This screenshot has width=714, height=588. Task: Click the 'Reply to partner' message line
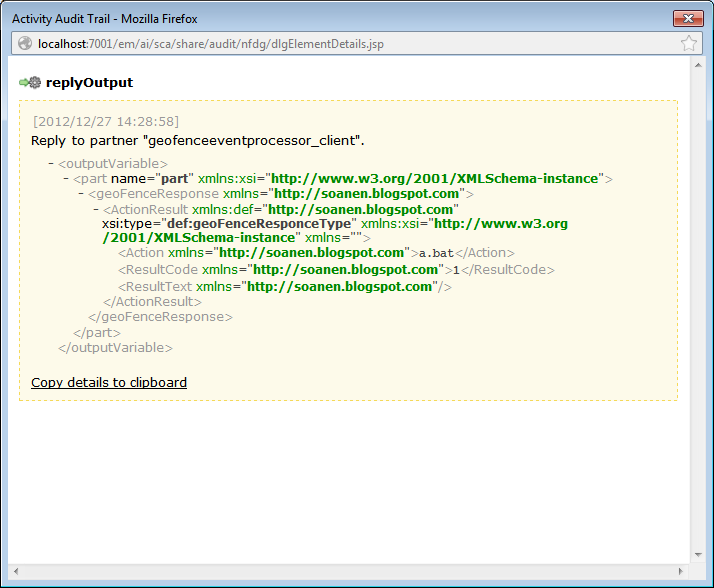point(198,141)
